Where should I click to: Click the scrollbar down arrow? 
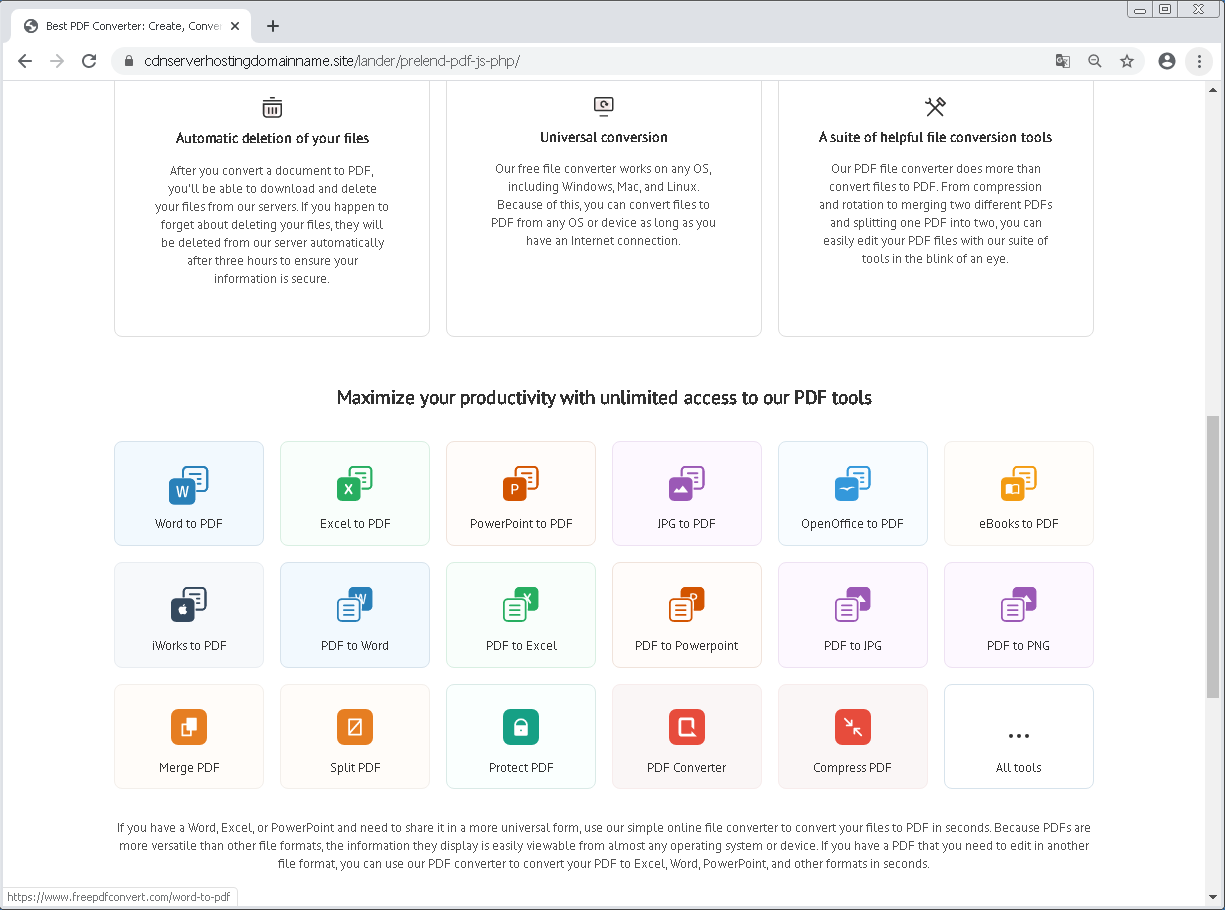click(1213, 898)
